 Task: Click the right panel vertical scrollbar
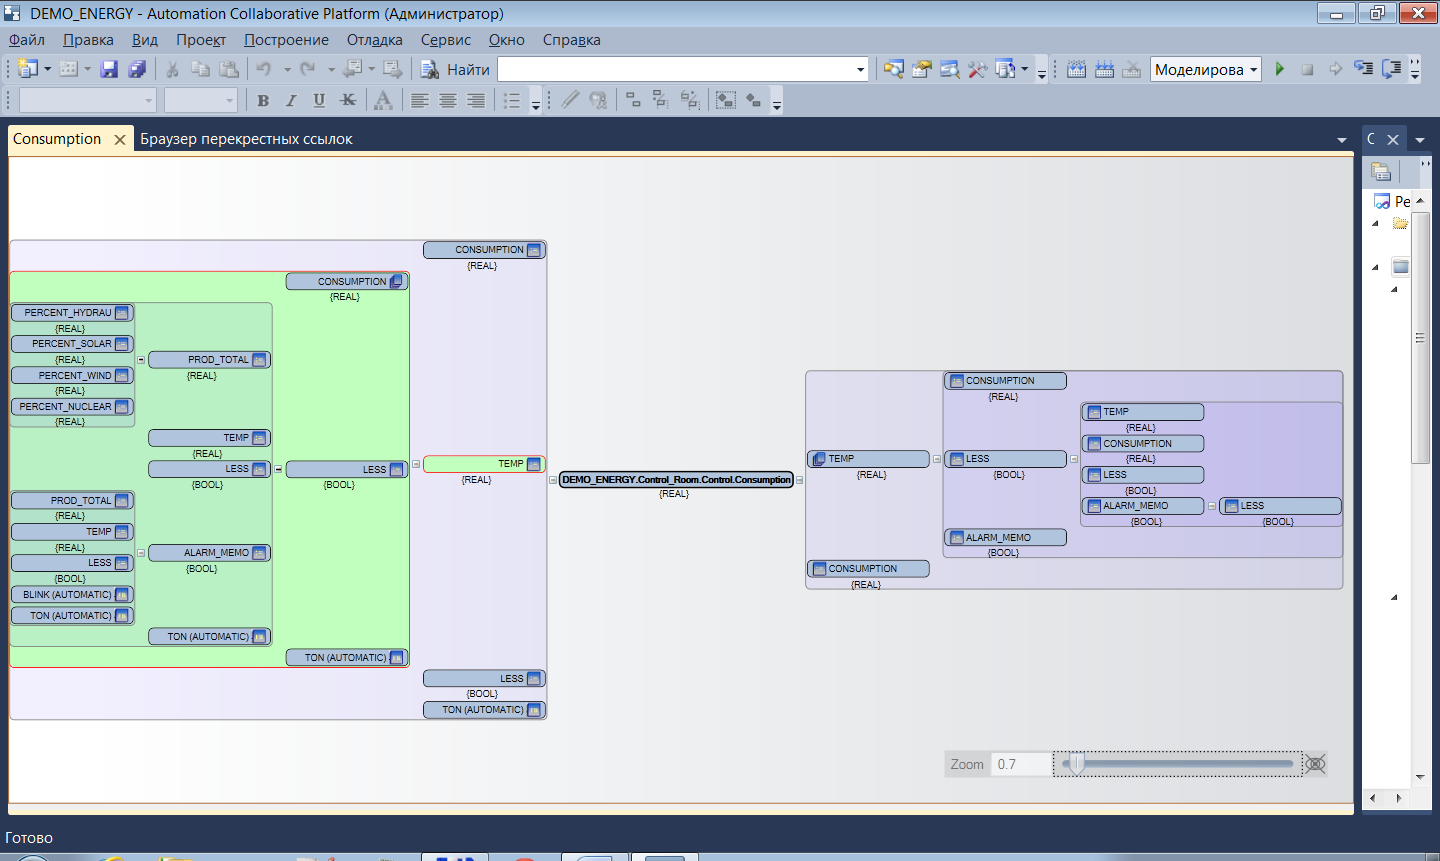(x=1420, y=338)
